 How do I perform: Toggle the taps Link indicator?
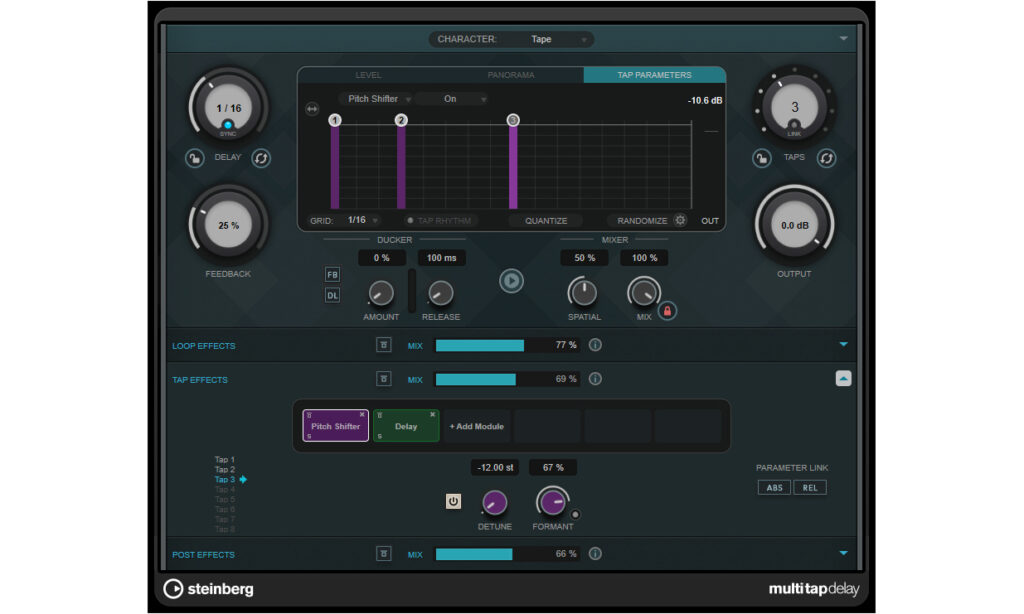pos(794,125)
